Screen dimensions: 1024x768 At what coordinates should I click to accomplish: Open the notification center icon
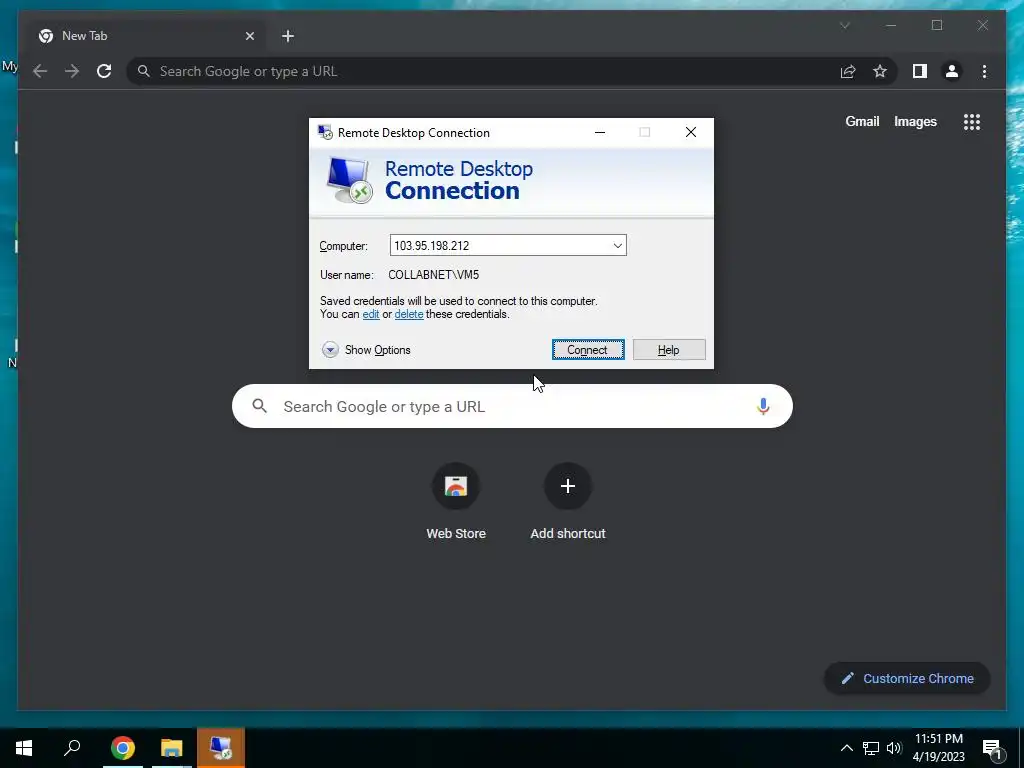click(993, 748)
